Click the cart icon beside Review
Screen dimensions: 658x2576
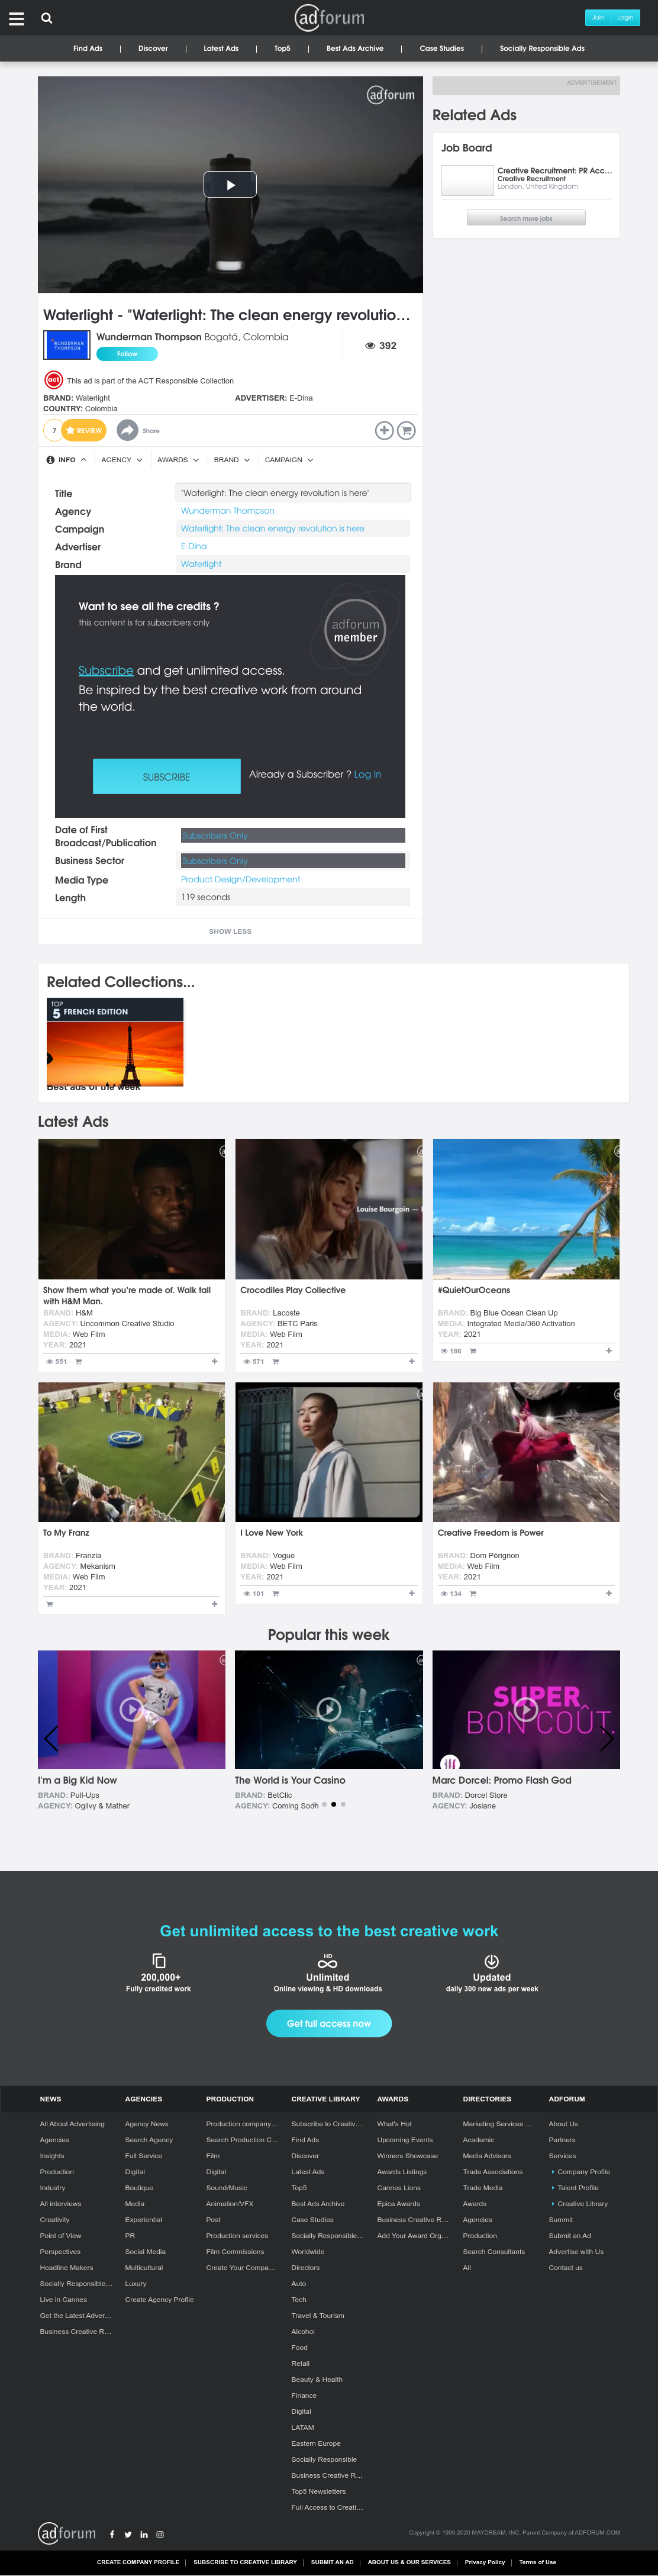coord(406,430)
